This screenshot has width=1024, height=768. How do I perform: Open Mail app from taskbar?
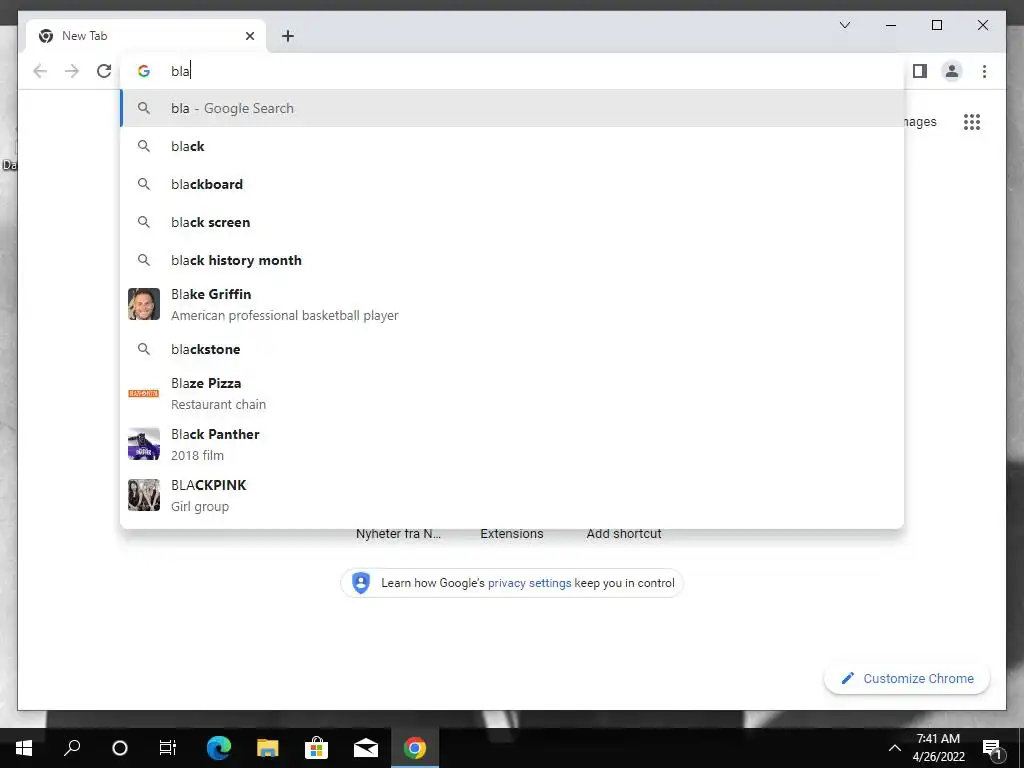(x=366, y=748)
